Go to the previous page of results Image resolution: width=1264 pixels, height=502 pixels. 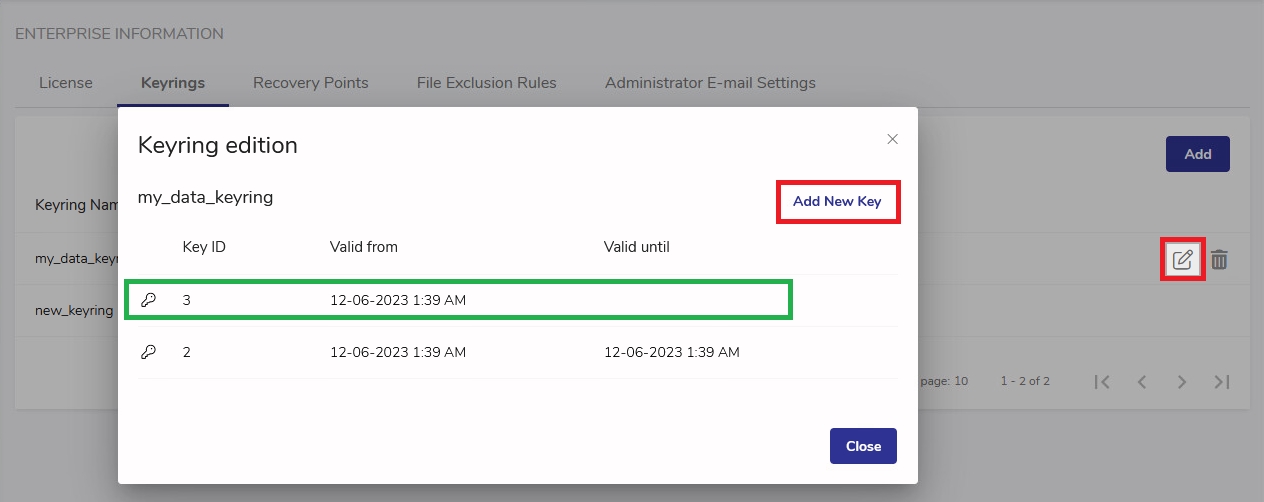(x=1142, y=381)
